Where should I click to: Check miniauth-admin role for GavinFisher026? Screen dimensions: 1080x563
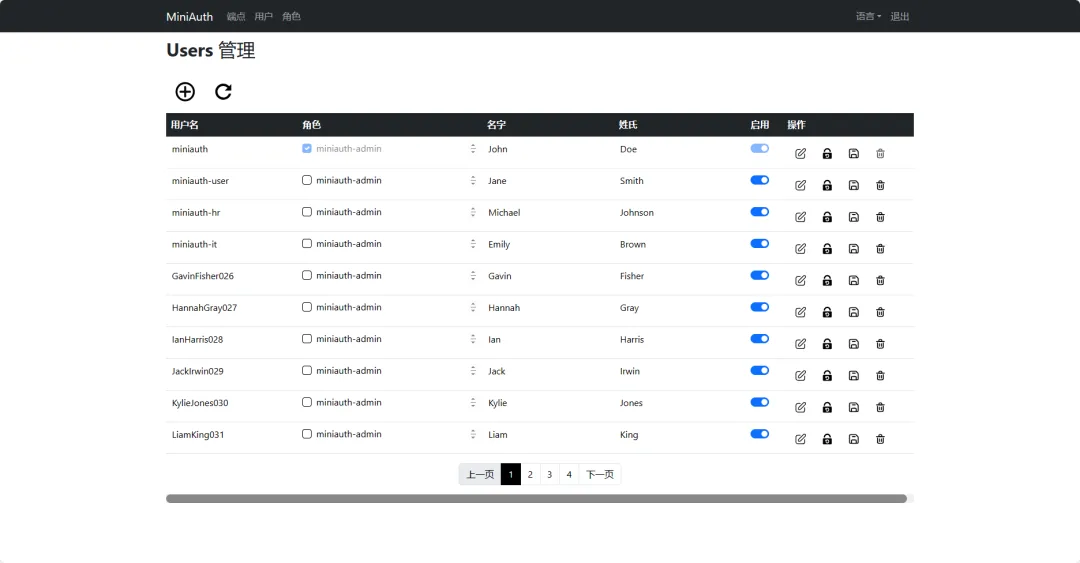[x=307, y=276]
